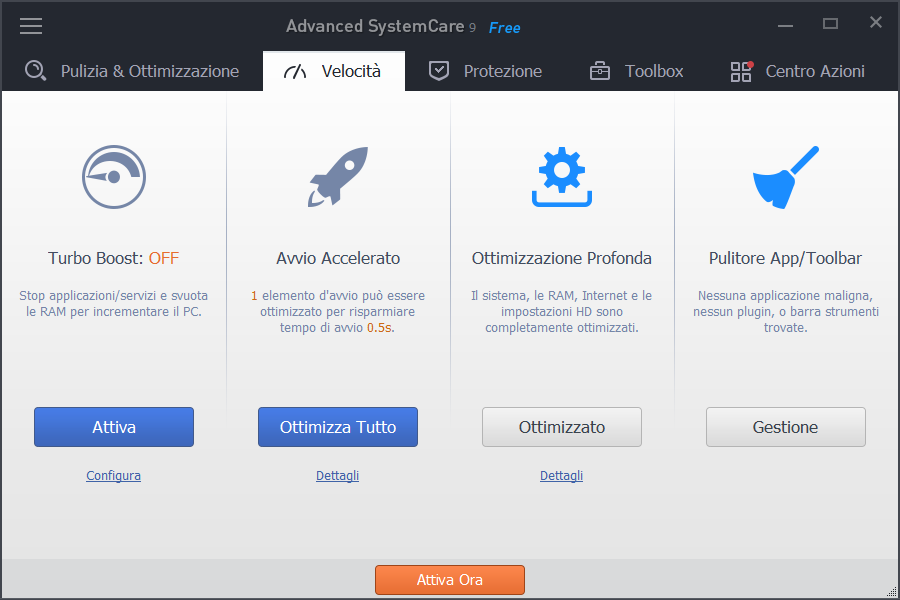Click the Turbo Boost speedometer icon
900x600 pixels.
coord(114,177)
